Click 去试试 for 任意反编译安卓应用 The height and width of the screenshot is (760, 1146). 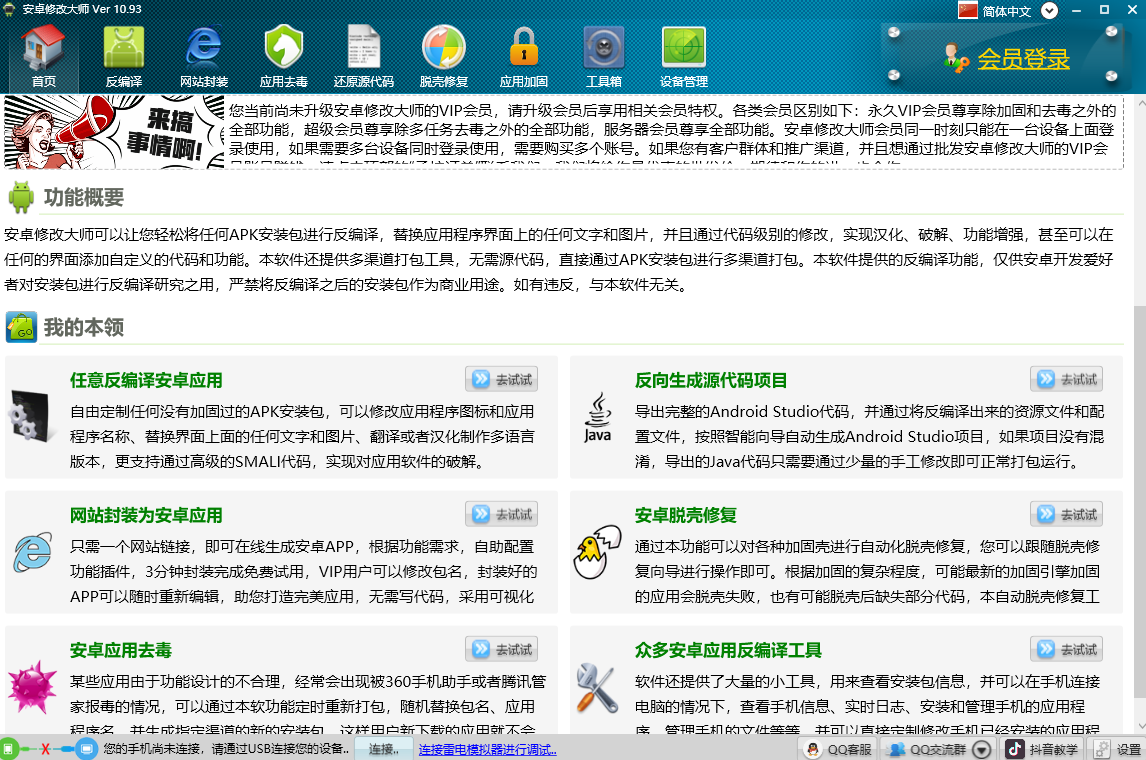(x=502, y=379)
